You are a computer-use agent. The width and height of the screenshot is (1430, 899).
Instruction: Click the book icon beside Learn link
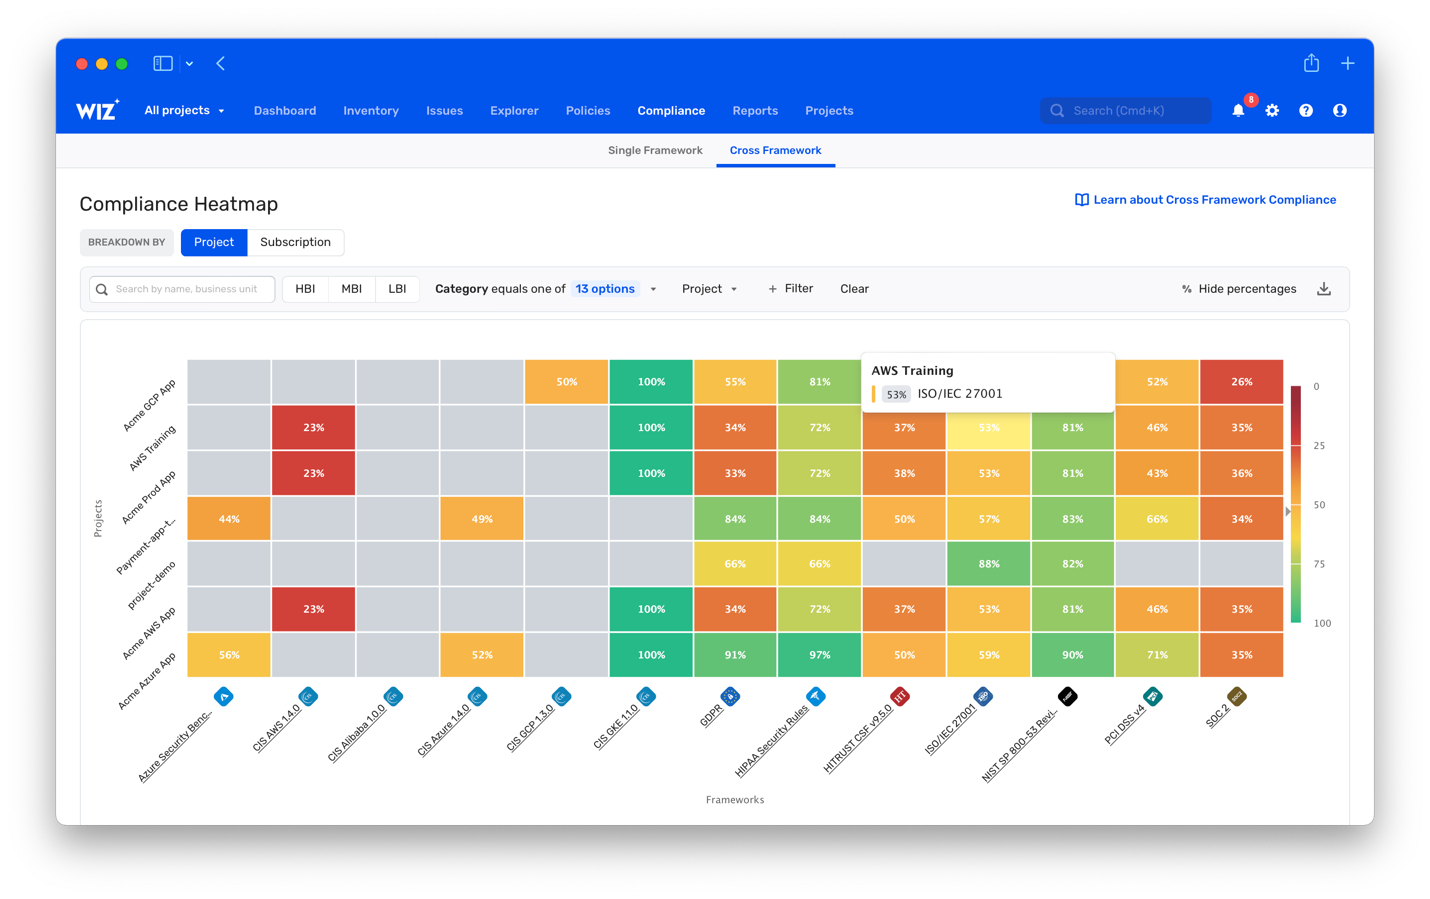point(1081,200)
